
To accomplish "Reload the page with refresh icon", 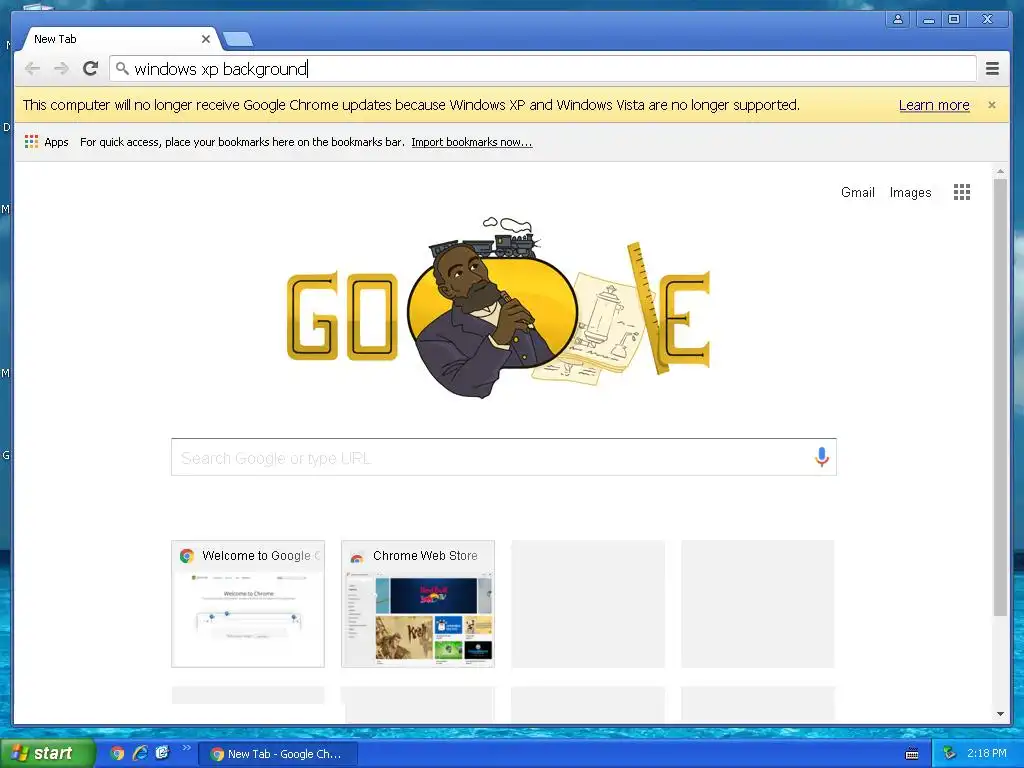I will point(90,68).
